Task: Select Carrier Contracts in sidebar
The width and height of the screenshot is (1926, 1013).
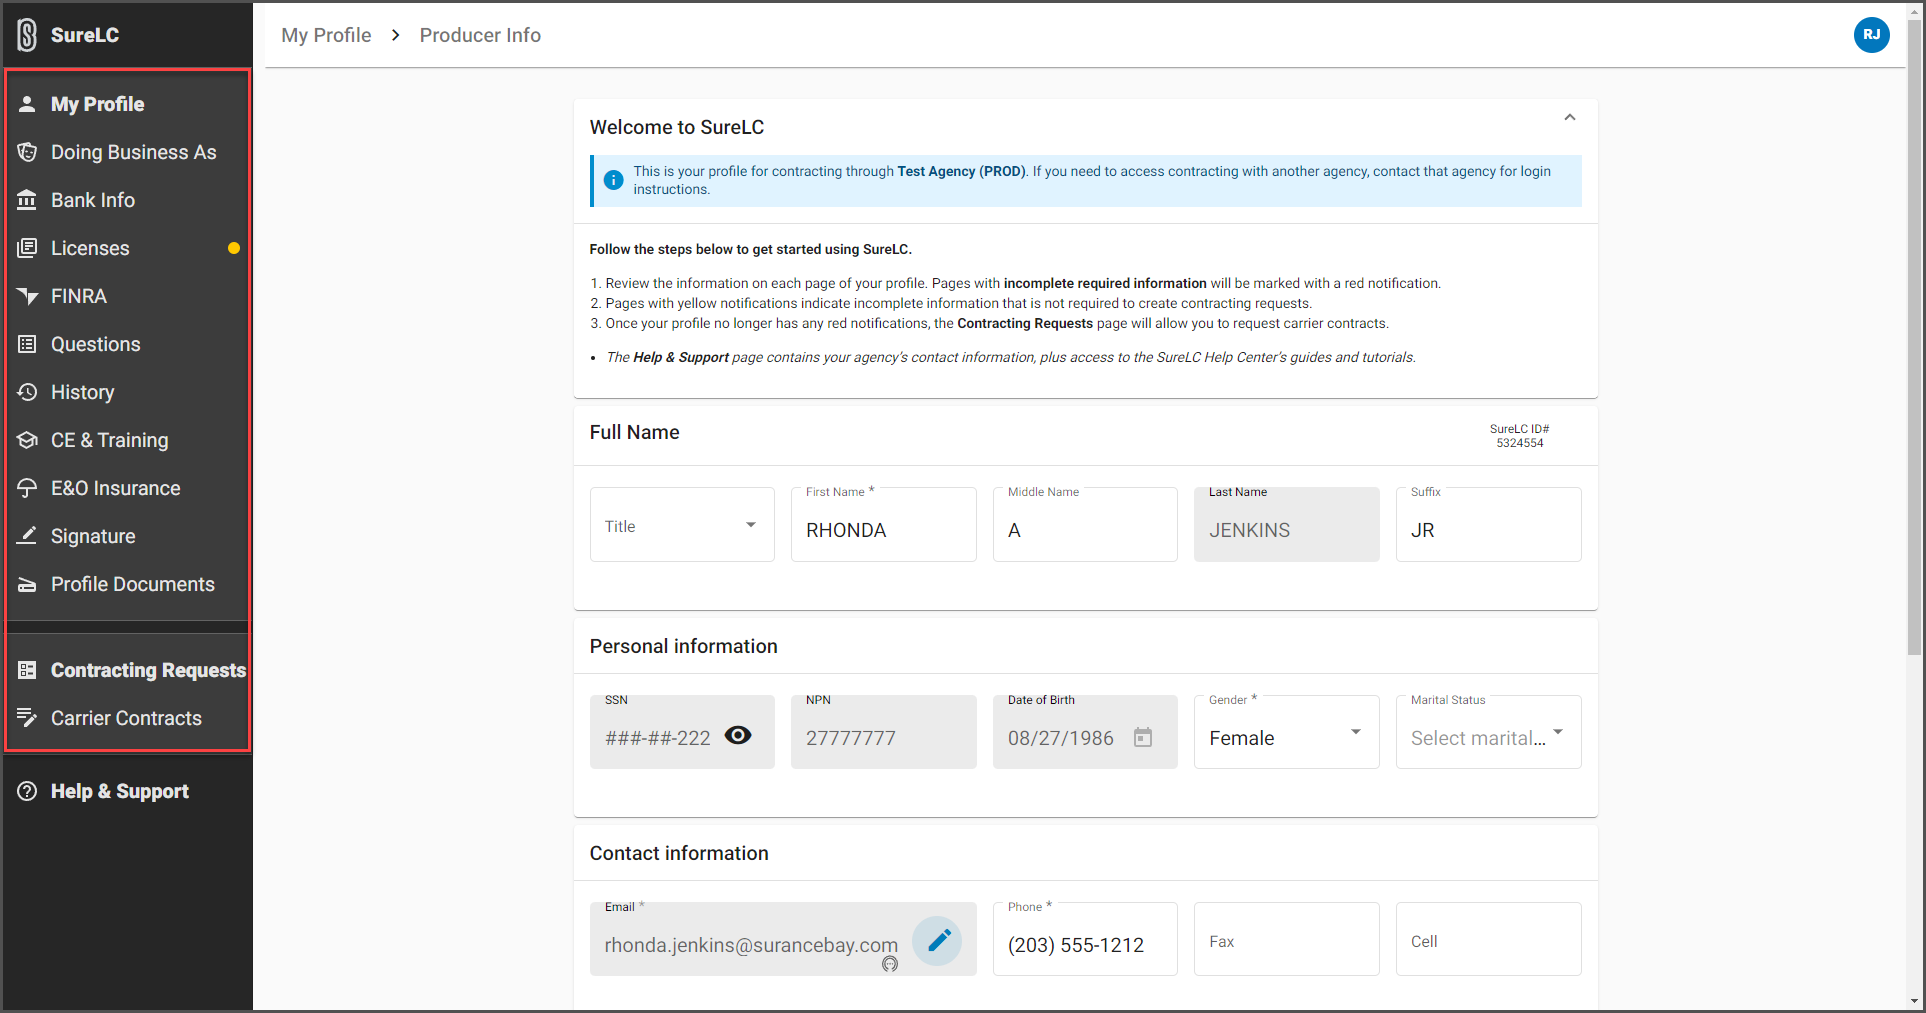Action: (127, 718)
